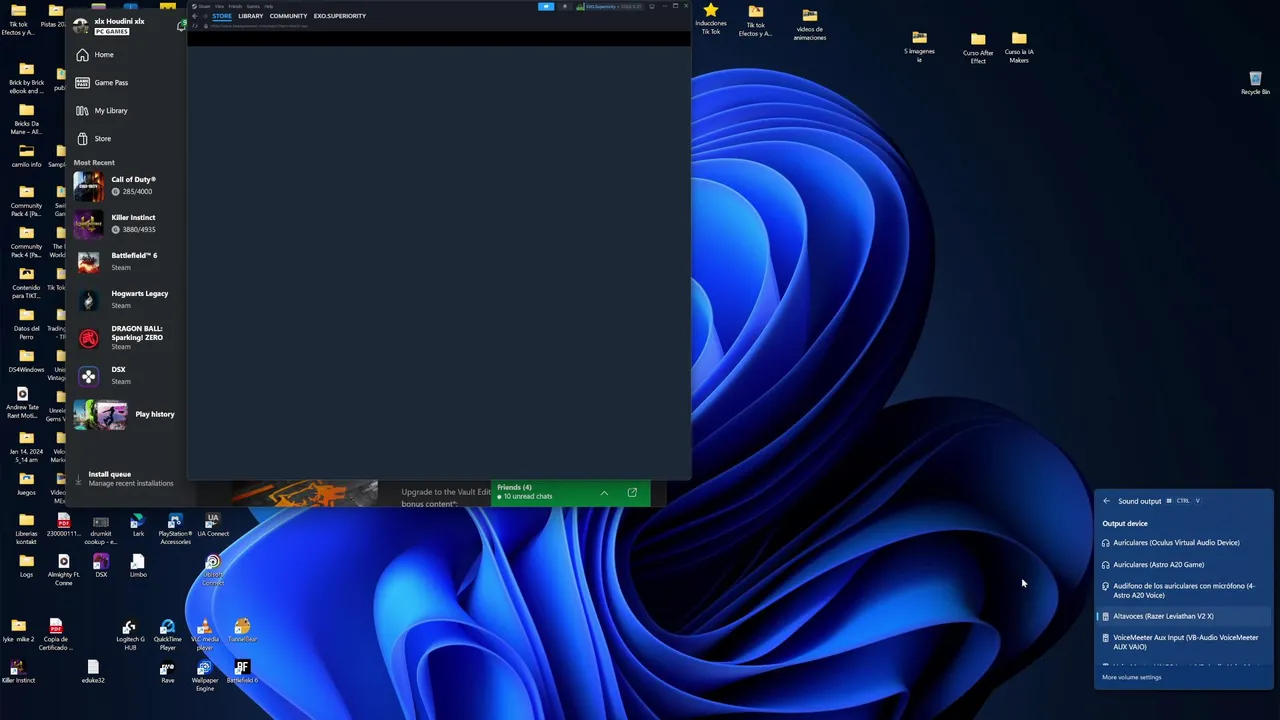
Task: Select Battlefield 6 desktop shortcut
Action: pos(242,672)
